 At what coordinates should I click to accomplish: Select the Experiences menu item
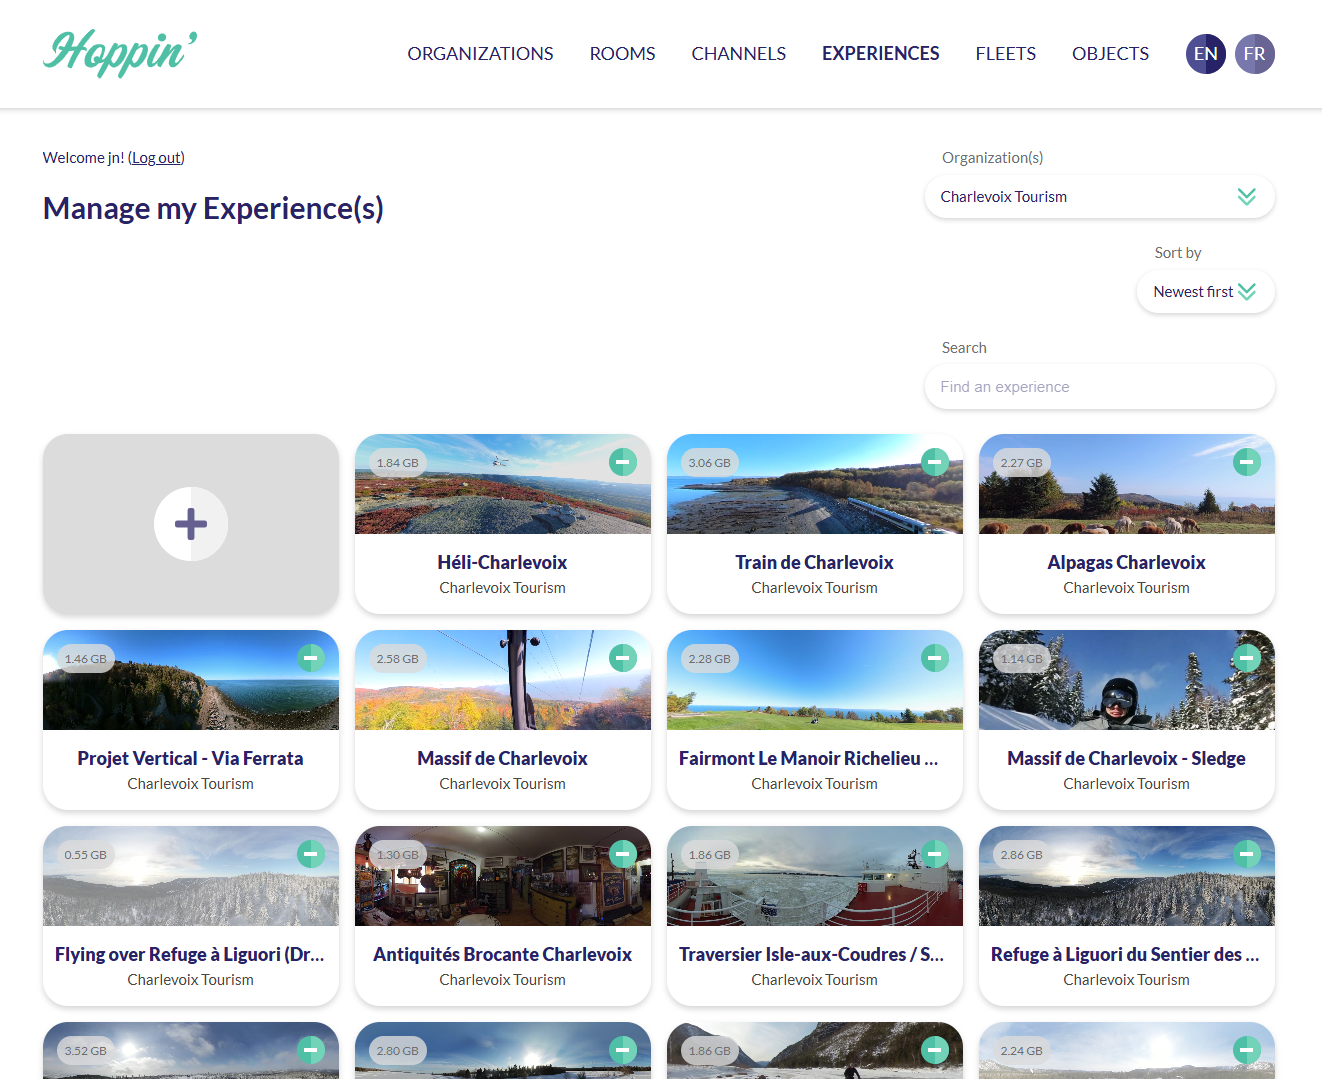pyautogui.click(x=881, y=54)
